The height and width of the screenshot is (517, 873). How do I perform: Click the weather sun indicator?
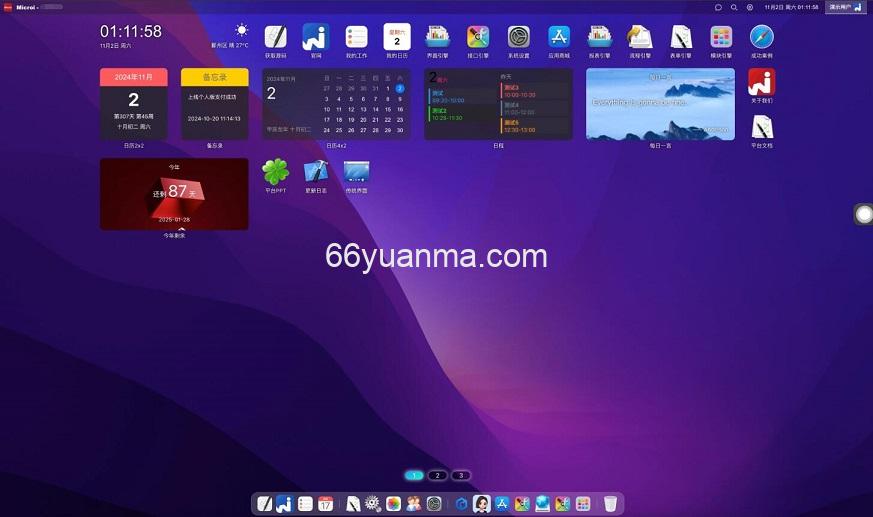pos(241,30)
